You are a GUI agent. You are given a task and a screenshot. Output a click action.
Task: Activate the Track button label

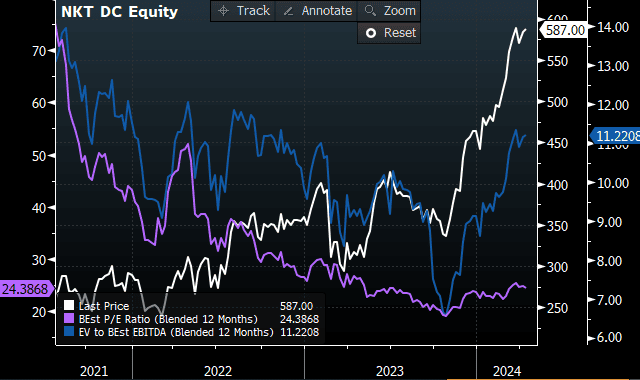(253, 11)
